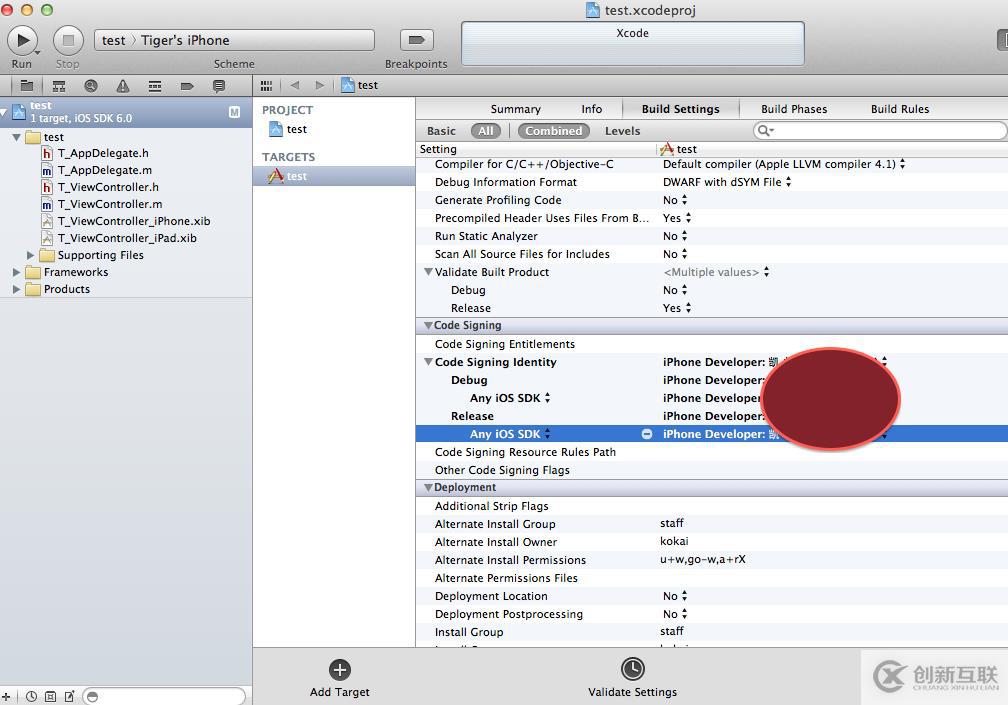Remove setting value with minus icon on selected row
This screenshot has width=1008, height=705.
pos(647,434)
